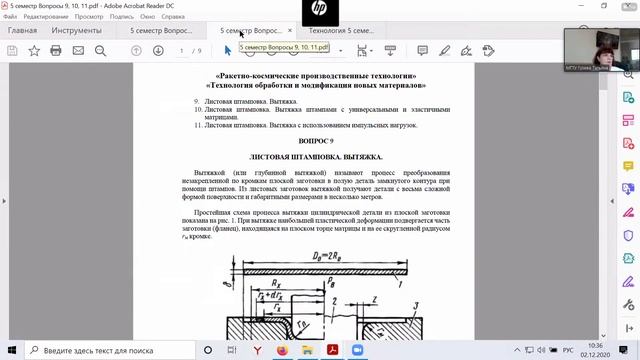Open File Explorer from taskbar
Image resolution: width=640 pixels, height=360 pixels.
pos(307,350)
